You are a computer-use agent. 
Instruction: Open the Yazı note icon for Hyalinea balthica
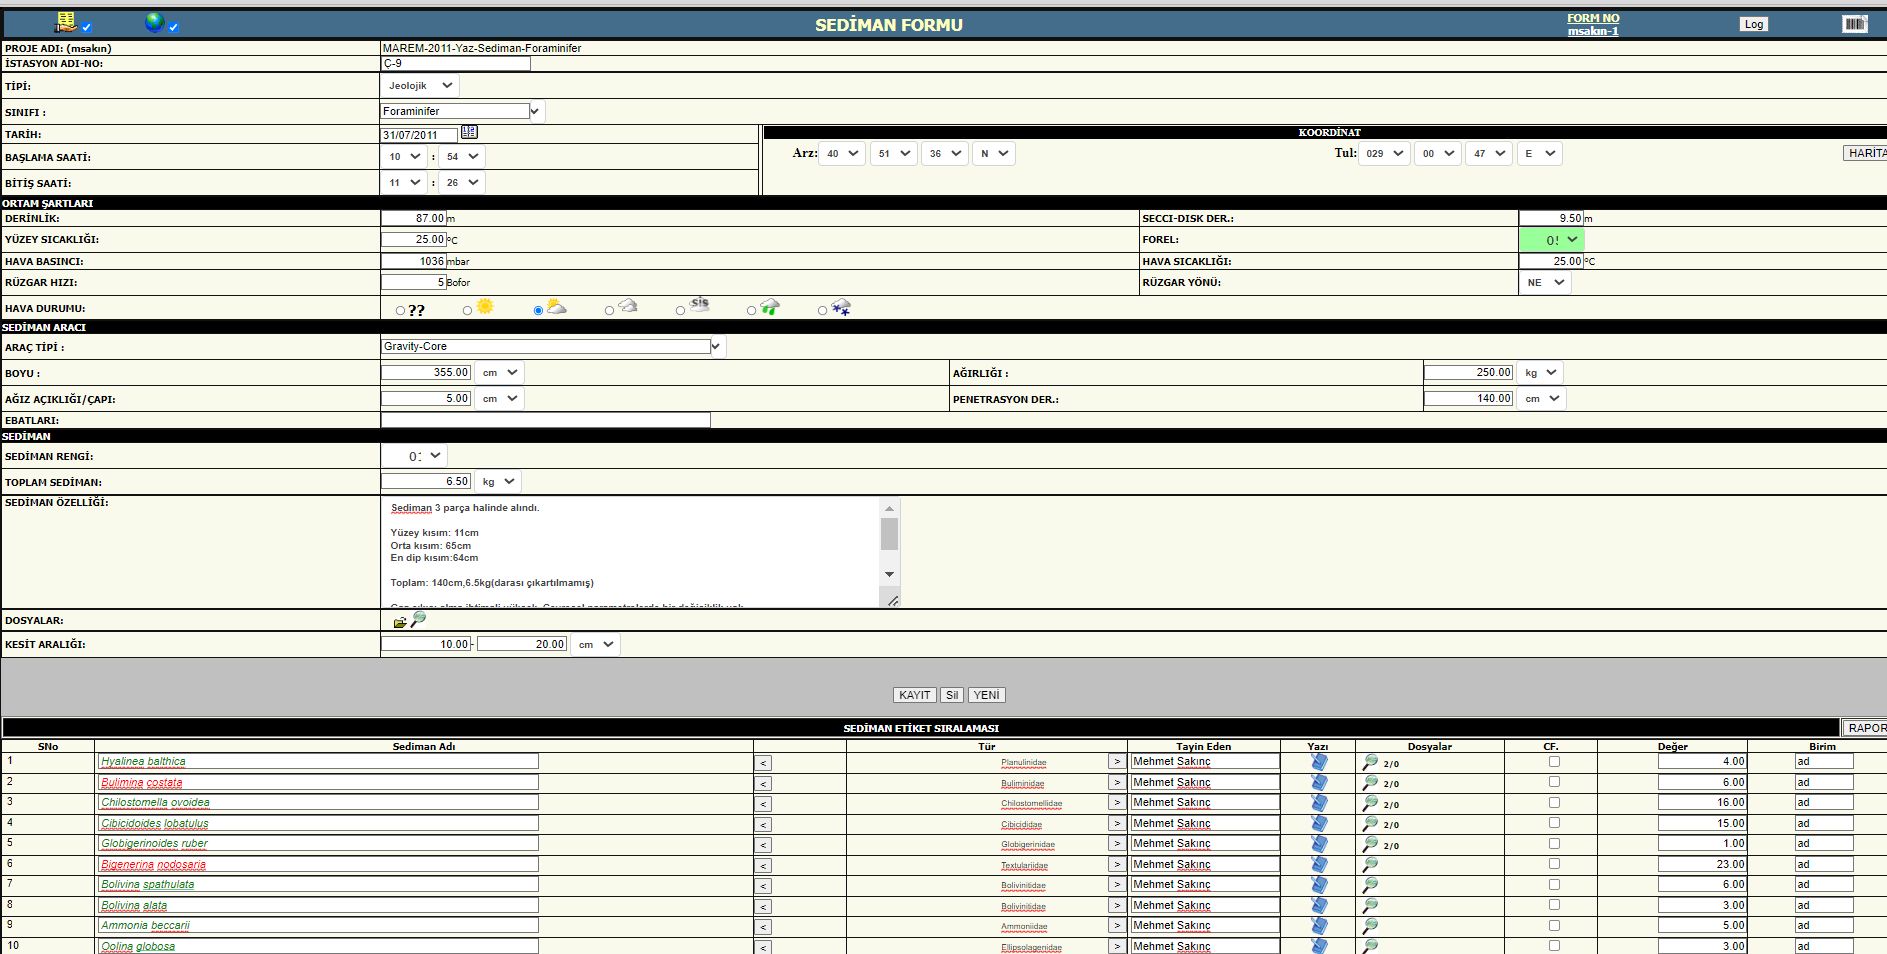tap(1319, 762)
